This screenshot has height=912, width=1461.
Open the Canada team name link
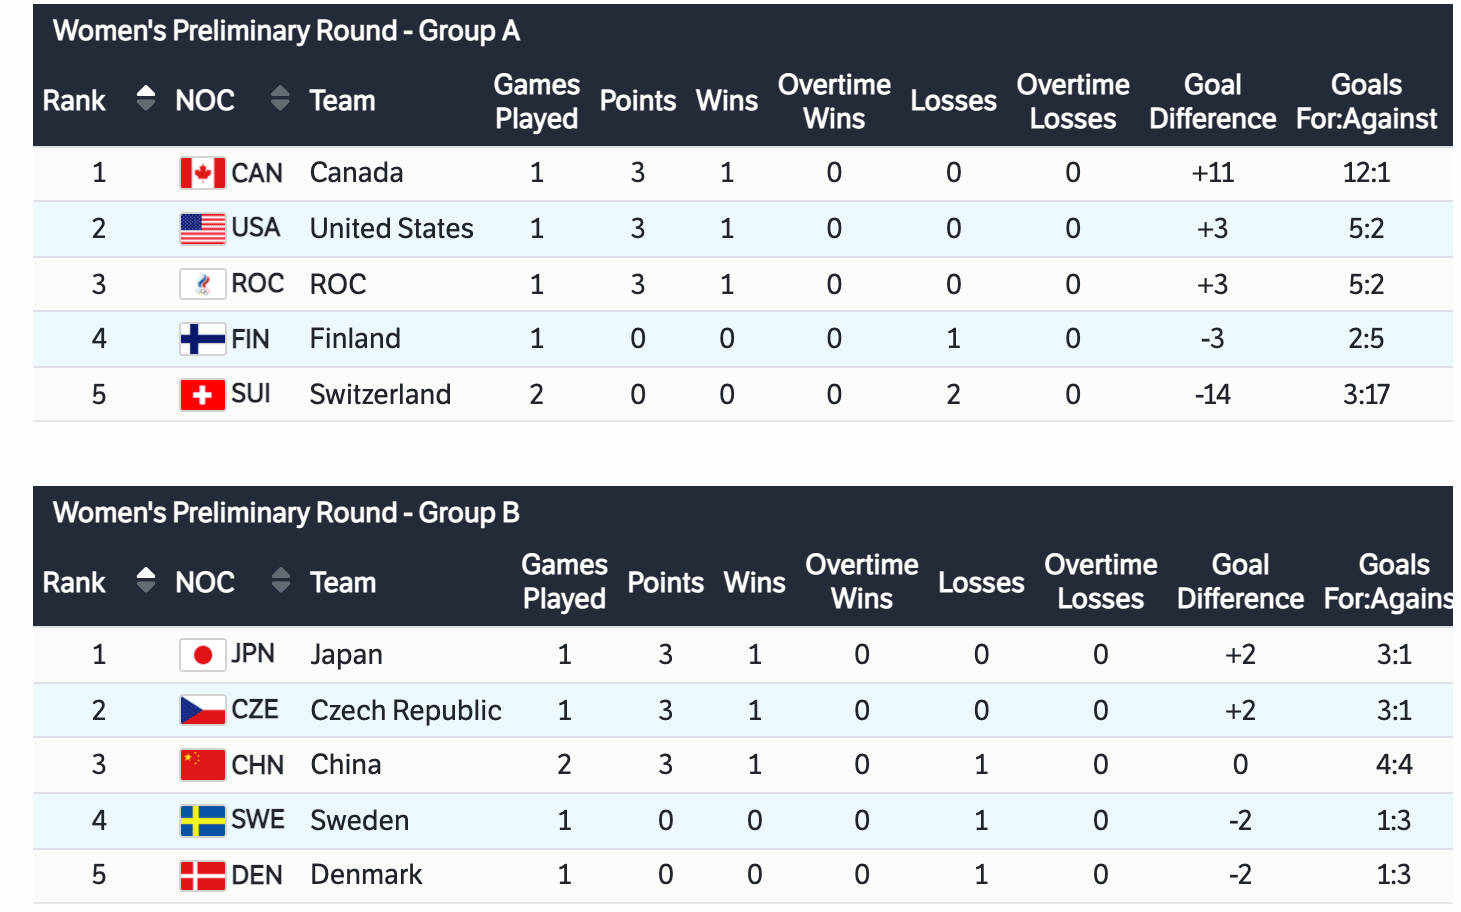pyautogui.click(x=356, y=173)
